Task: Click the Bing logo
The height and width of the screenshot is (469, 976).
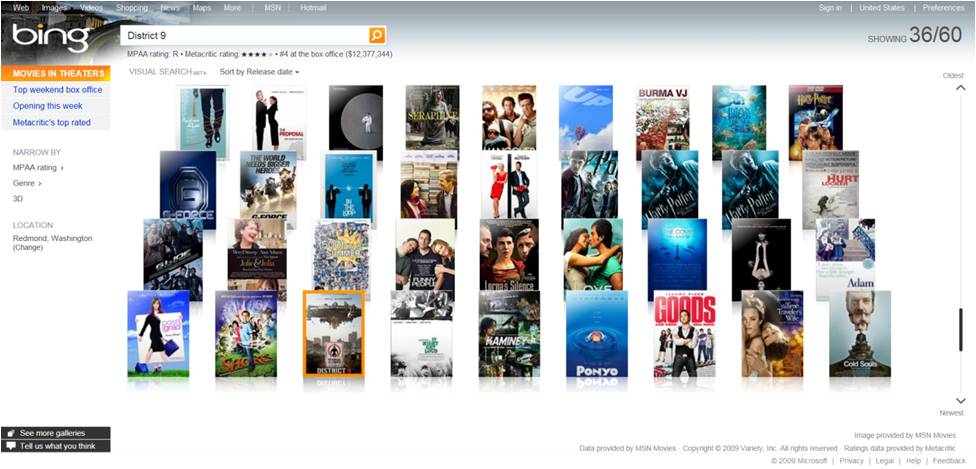Action: pos(52,37)
